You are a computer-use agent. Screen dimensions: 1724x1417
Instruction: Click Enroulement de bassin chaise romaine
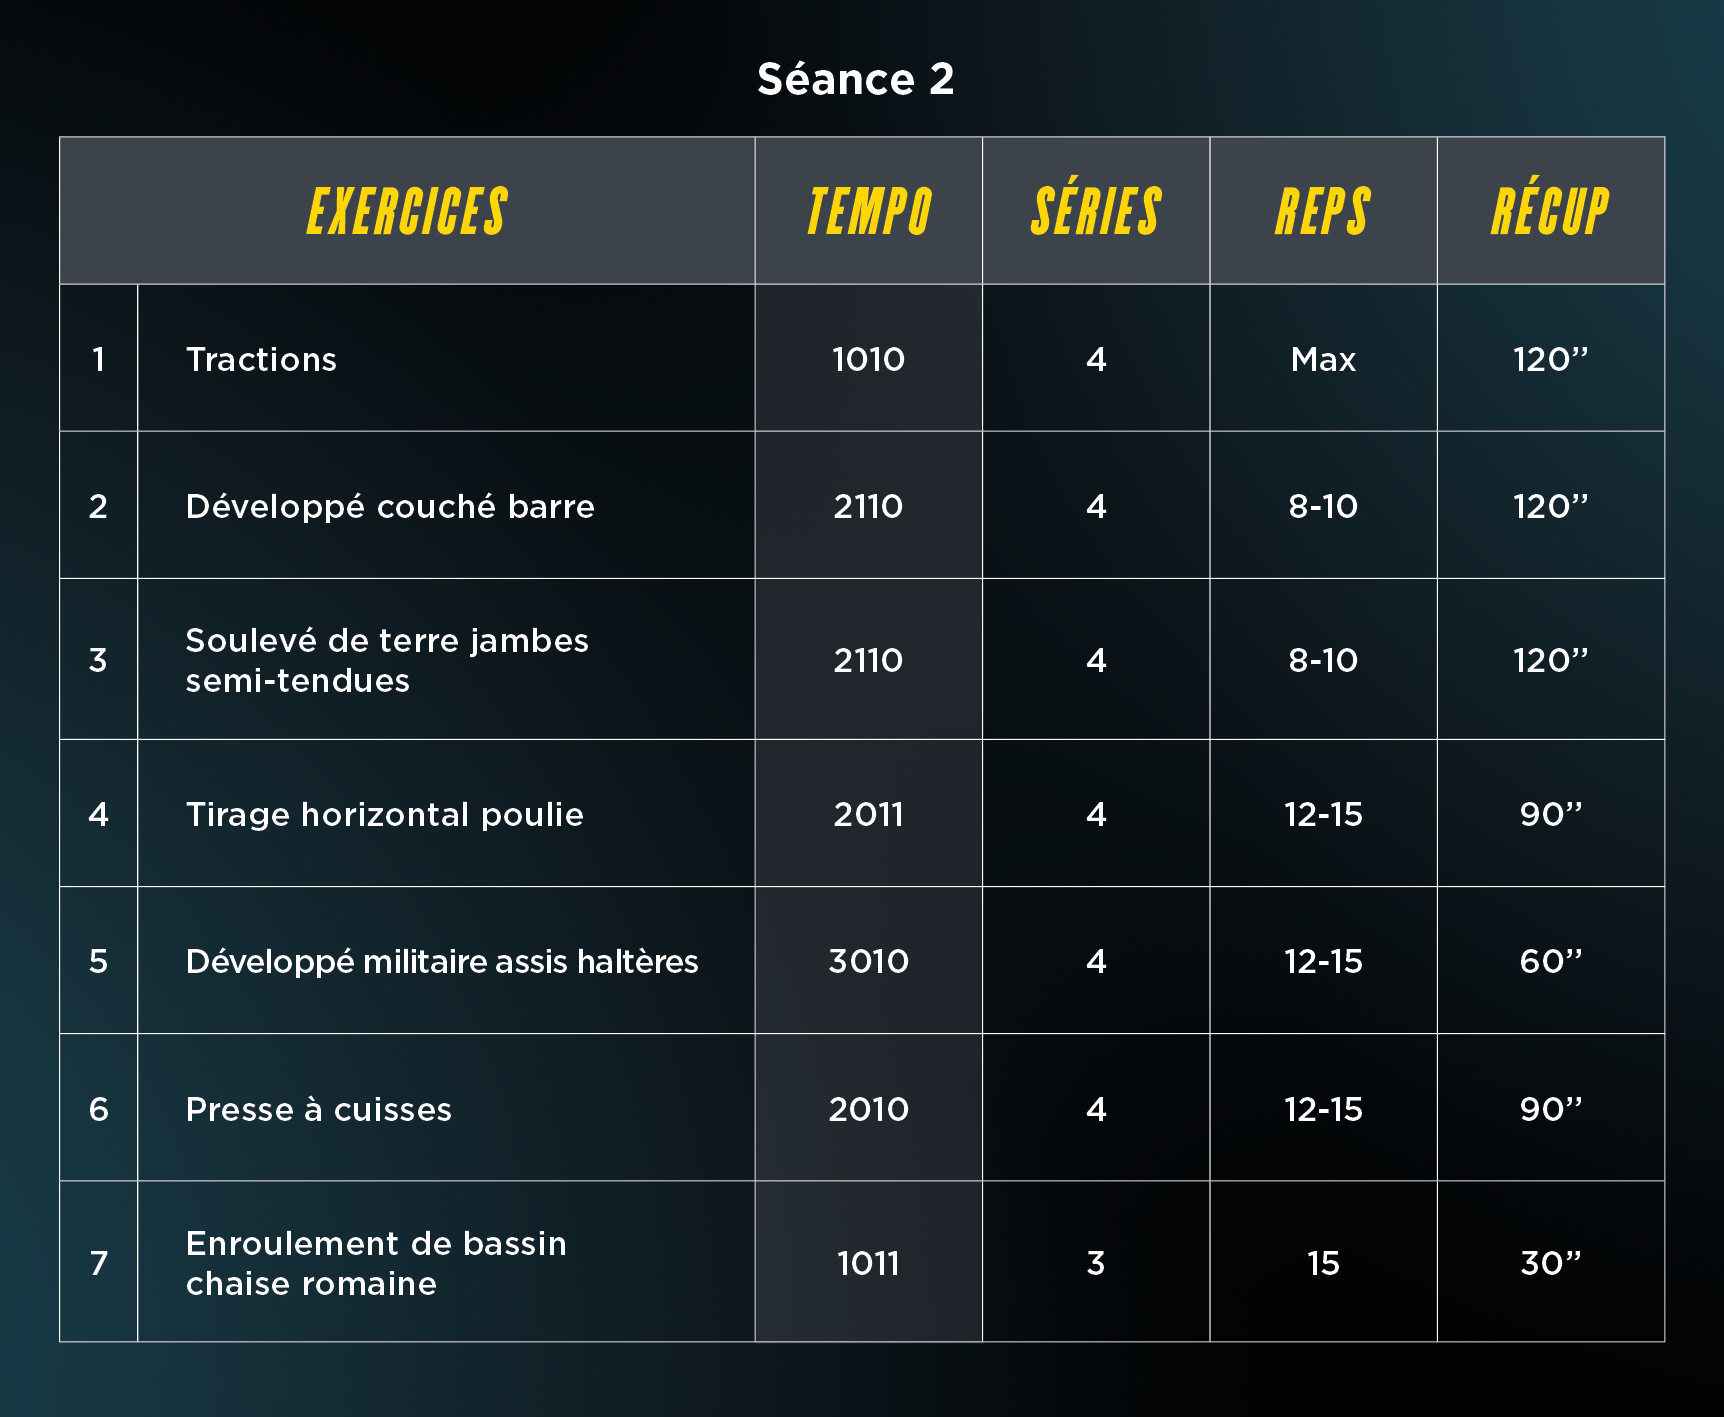click(x=376, y=1263)
